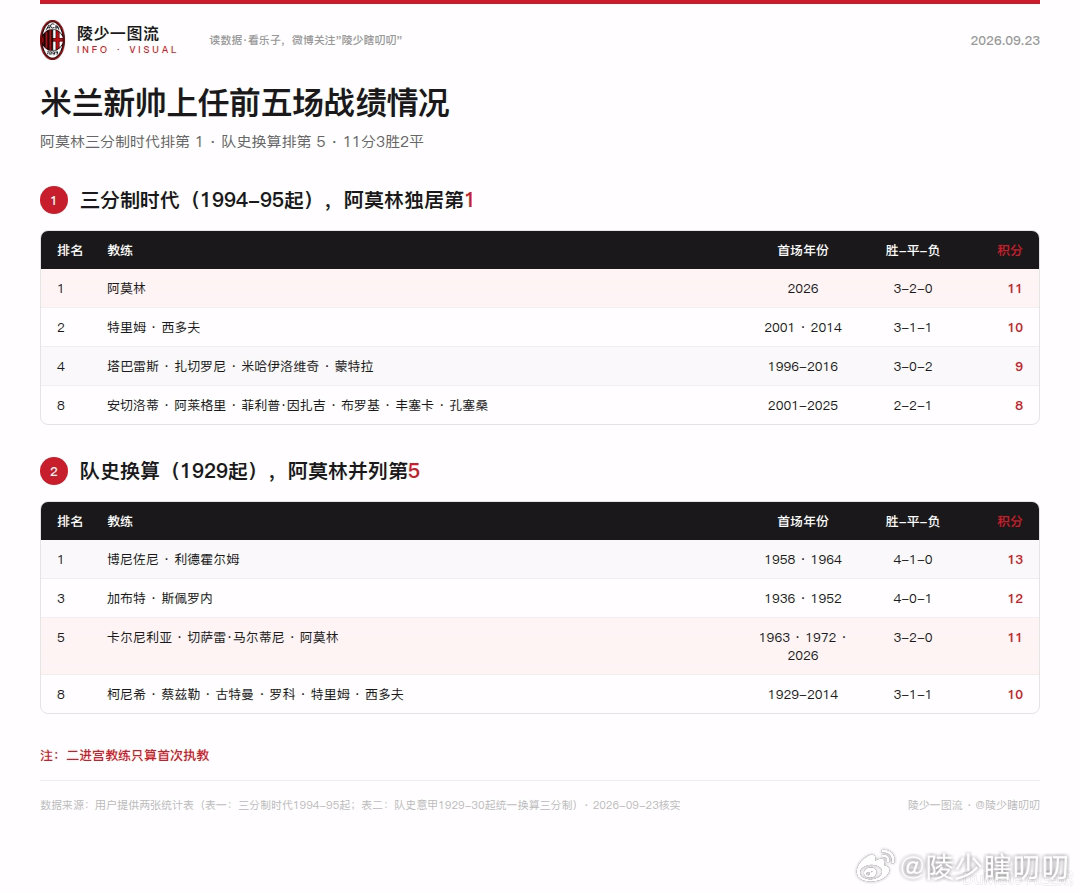The image size is (1080, 893).
Task: Click 排名 header in the first table
Action: click(x=70, y=251)
